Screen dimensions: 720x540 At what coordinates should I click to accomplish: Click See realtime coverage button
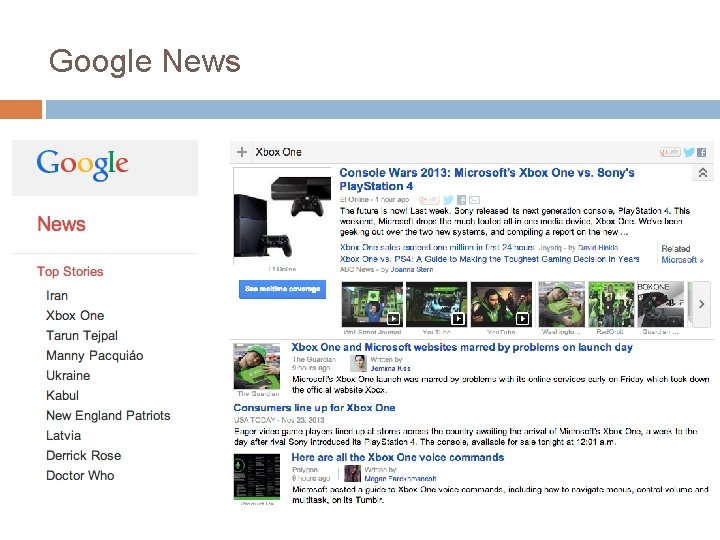(282, 289)
